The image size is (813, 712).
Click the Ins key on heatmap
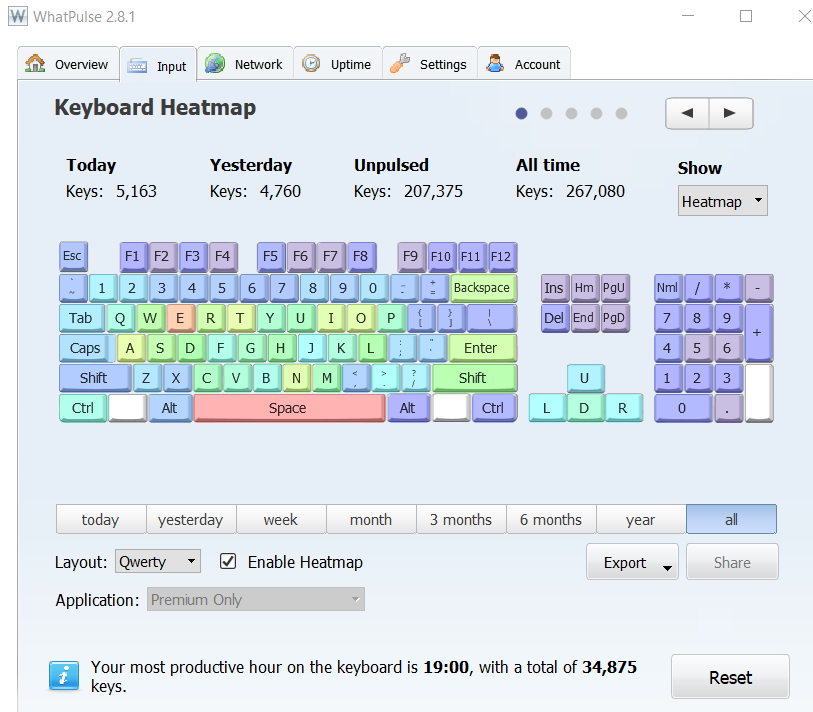[554, 288]
